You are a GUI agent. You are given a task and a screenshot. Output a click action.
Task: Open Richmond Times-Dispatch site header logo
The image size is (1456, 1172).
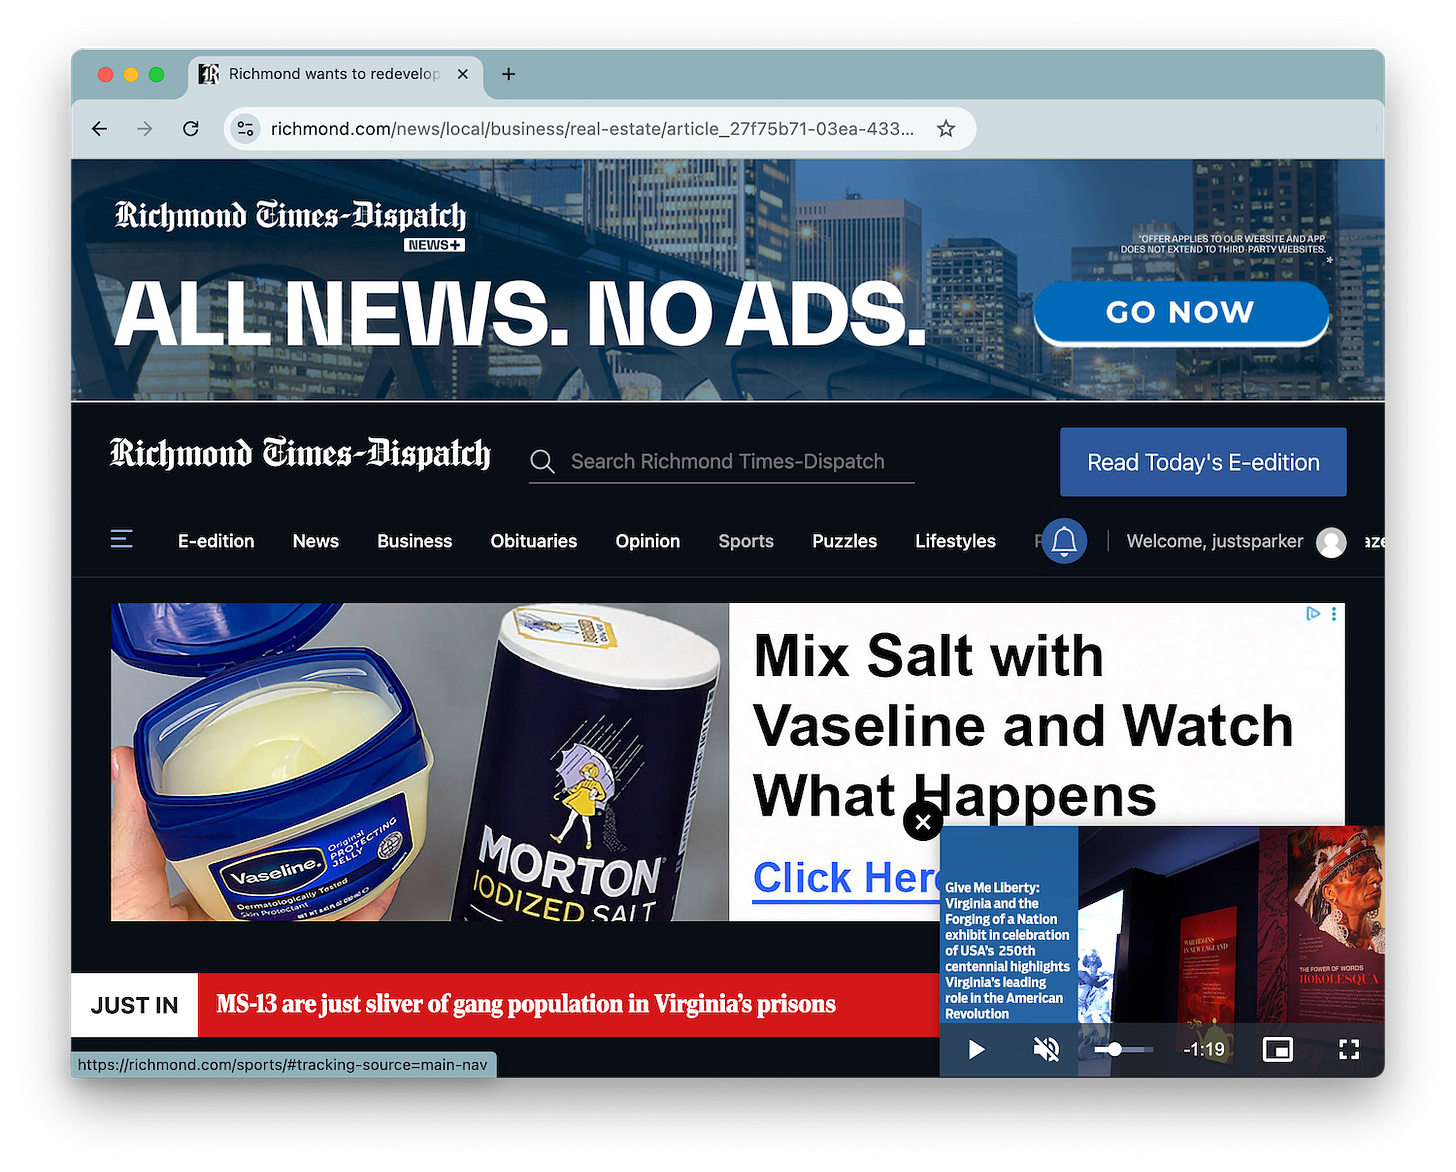(300, 453)
